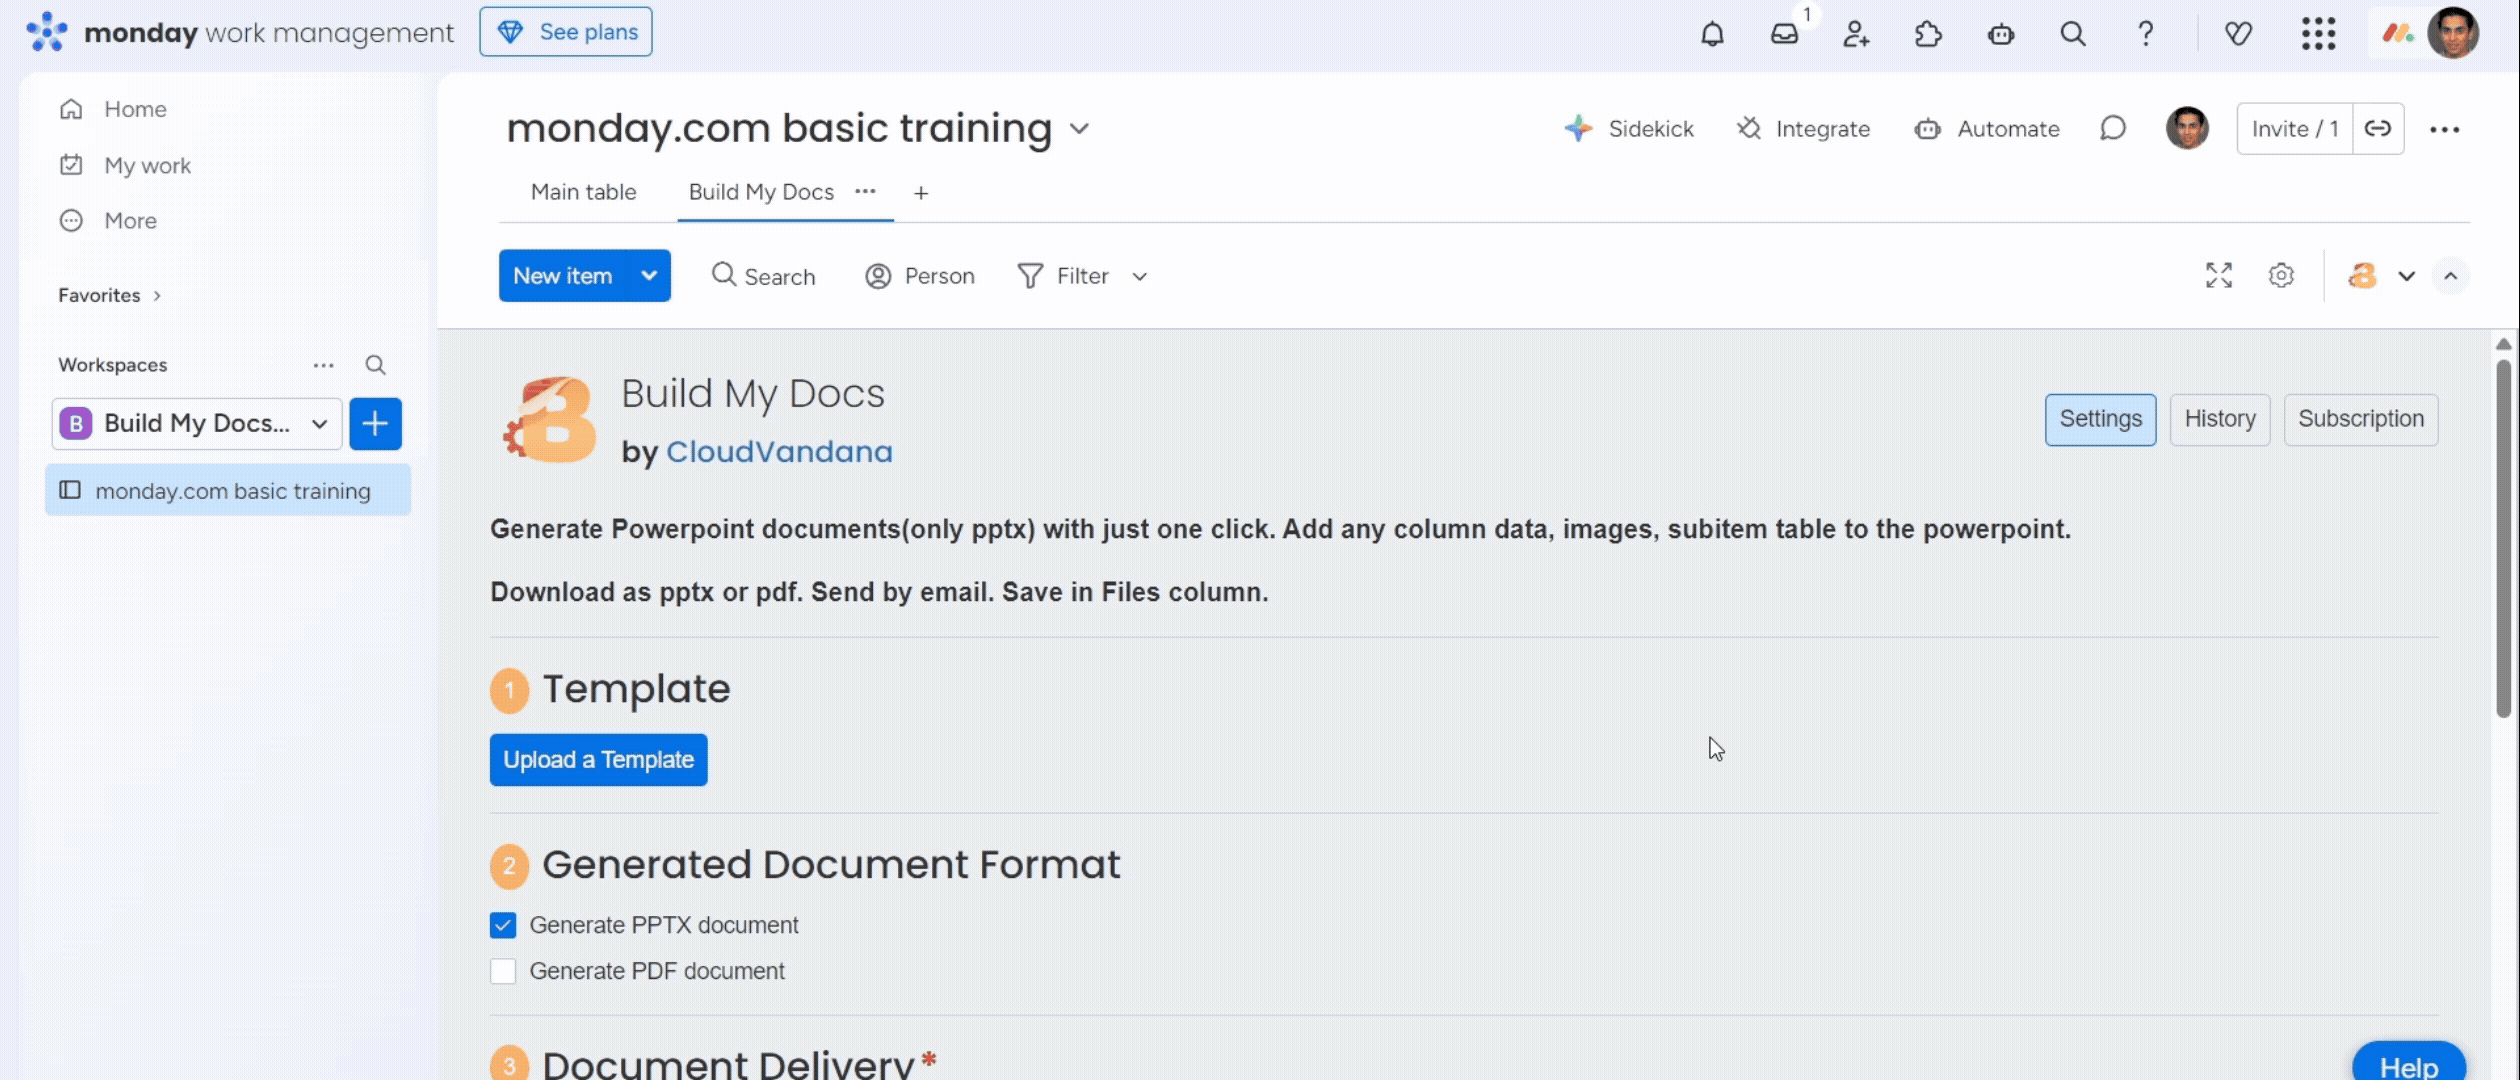
Task: Open the board discussion bubble icon
Action: coord(2112,129)
